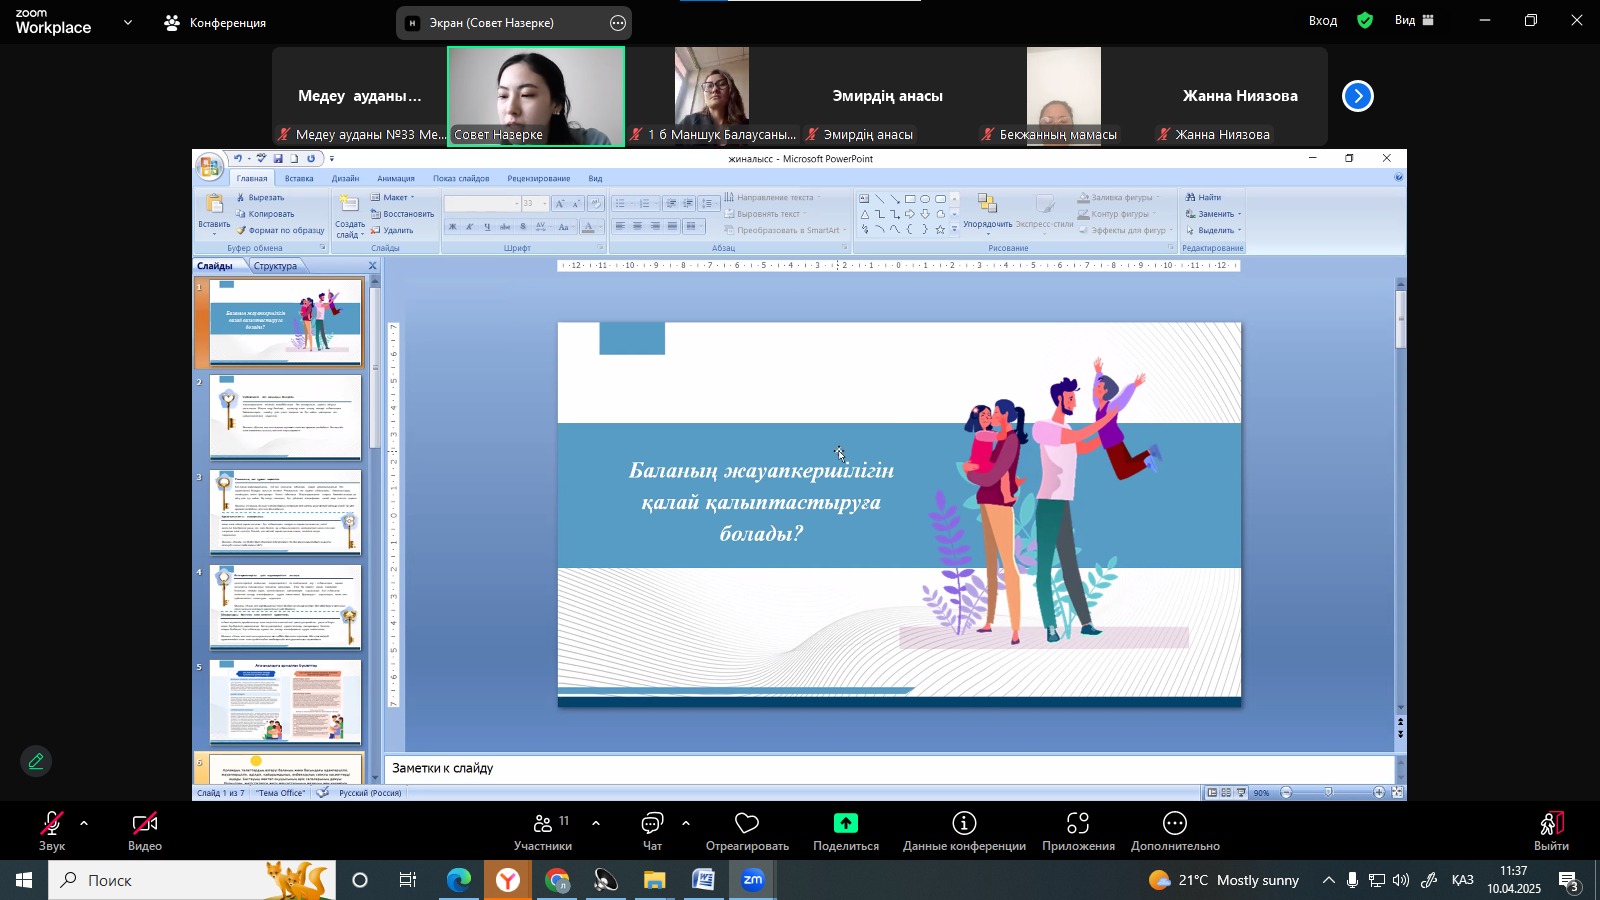Select Совет Назерке participant video thumbnail
The width and height of the screenshot is (1600, 900).
(536, 96)
